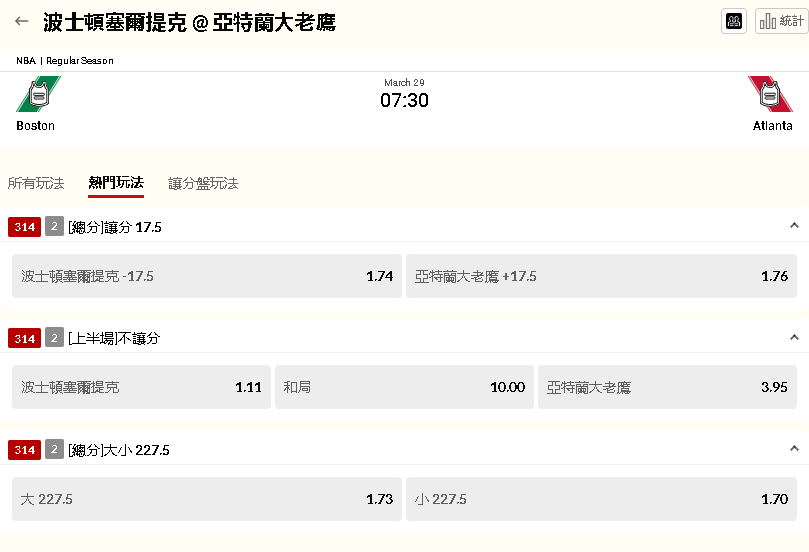The height and width of the screenshot is (552, 809).
Task: Click the back arrow icon
Action: (x=22, y=21)
